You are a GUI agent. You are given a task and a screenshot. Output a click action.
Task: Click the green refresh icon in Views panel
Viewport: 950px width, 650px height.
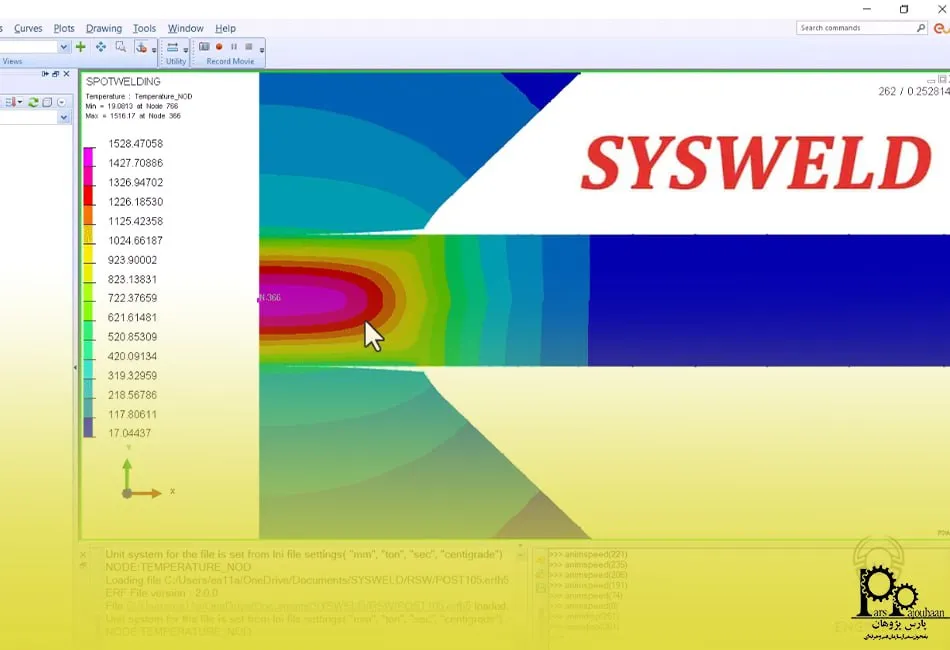pos(32,100)
